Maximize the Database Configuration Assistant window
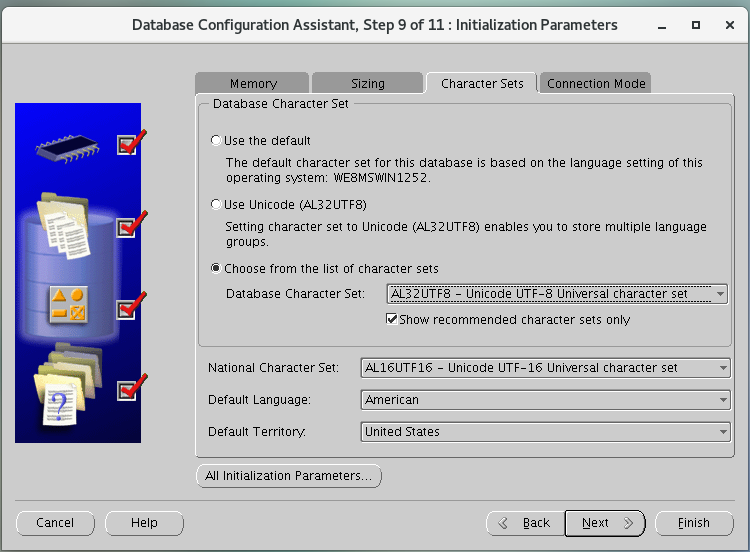Screen dimensions: 750x552 tap(696, 25)
